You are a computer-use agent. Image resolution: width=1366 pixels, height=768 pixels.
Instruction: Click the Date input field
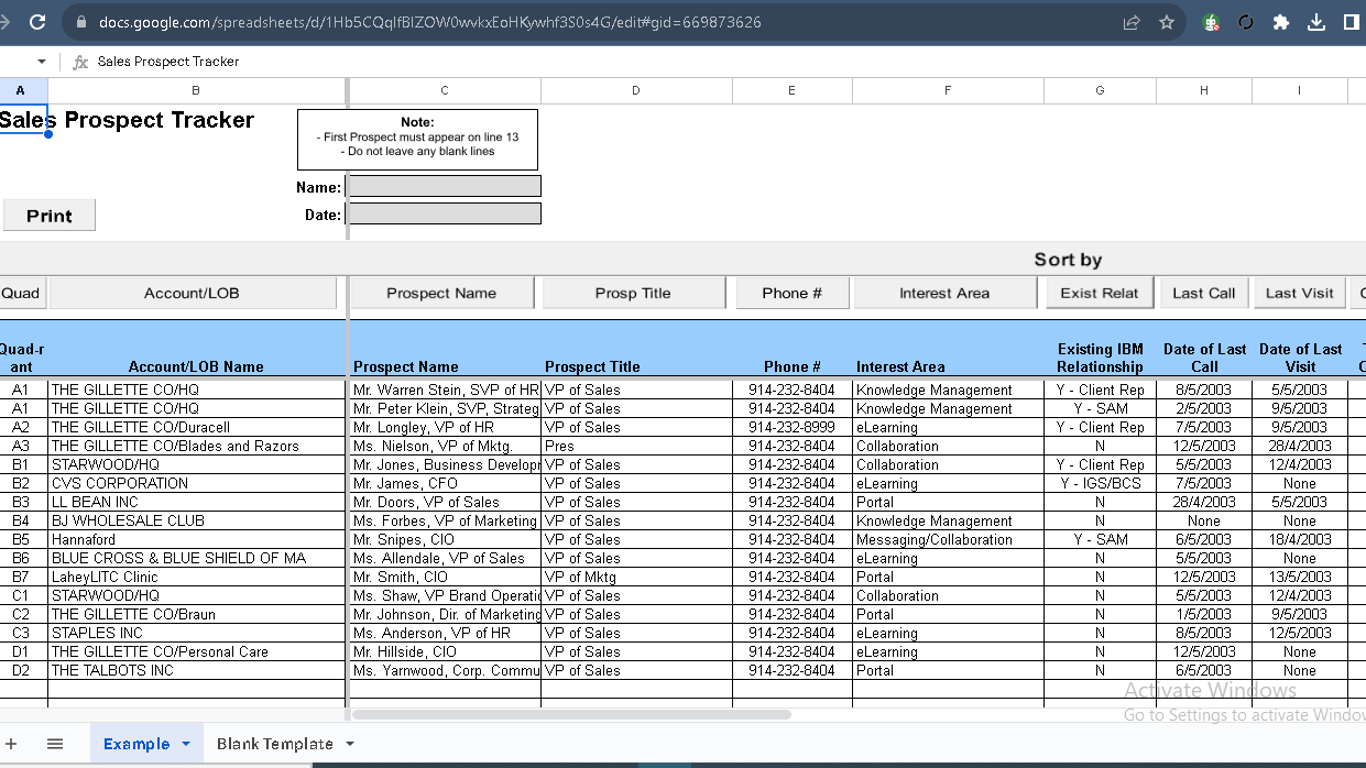(x=444, y=214)
